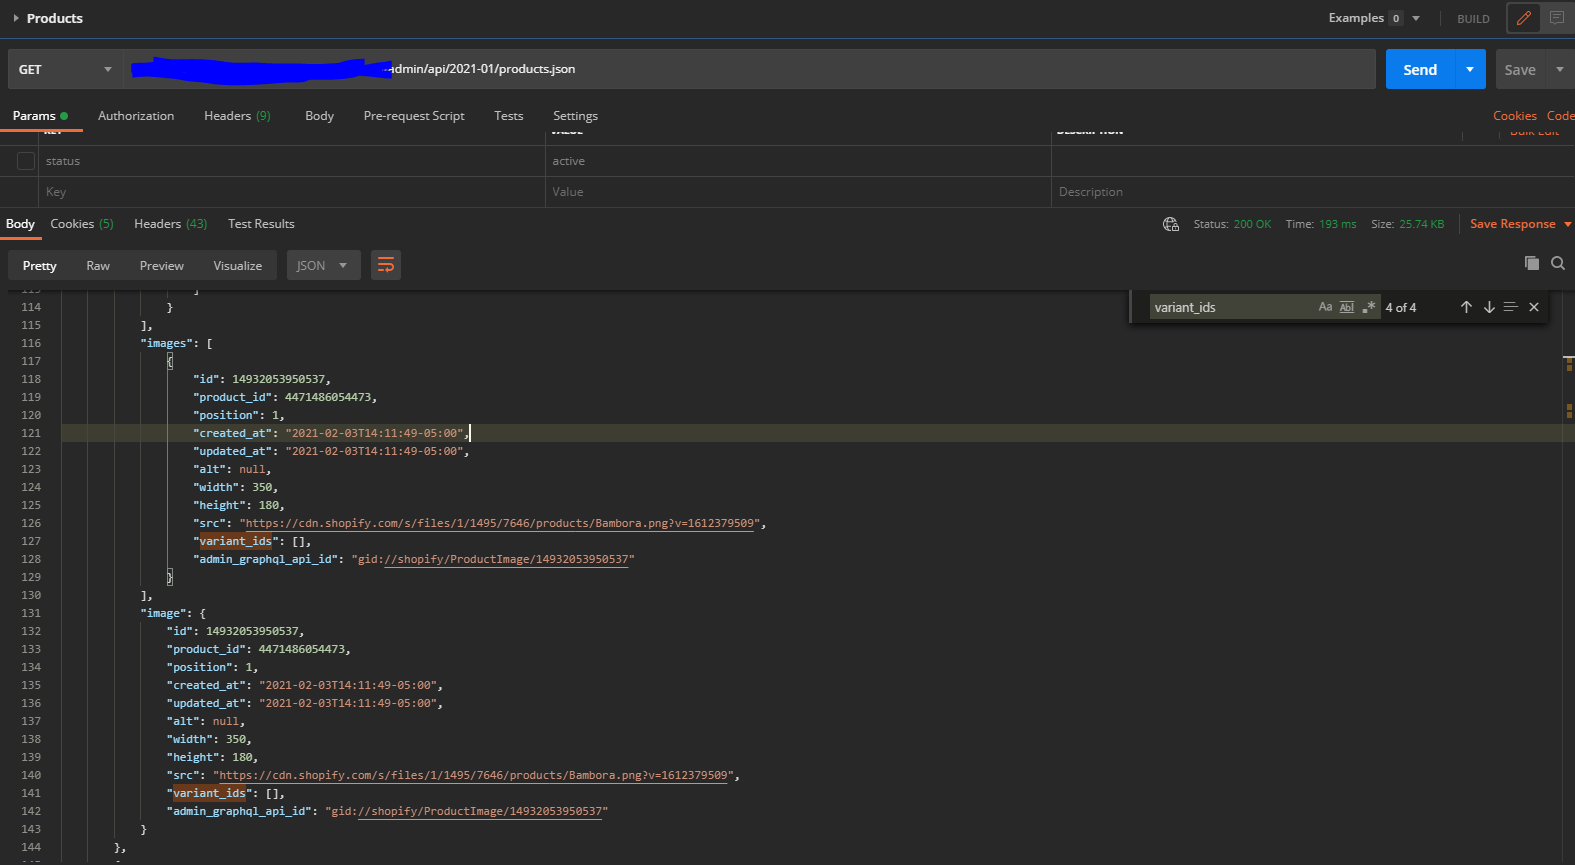The height and width of the screenshot is (865, 1575).
Task: Open the comments icon at top right
Action: click(1557, 18)
